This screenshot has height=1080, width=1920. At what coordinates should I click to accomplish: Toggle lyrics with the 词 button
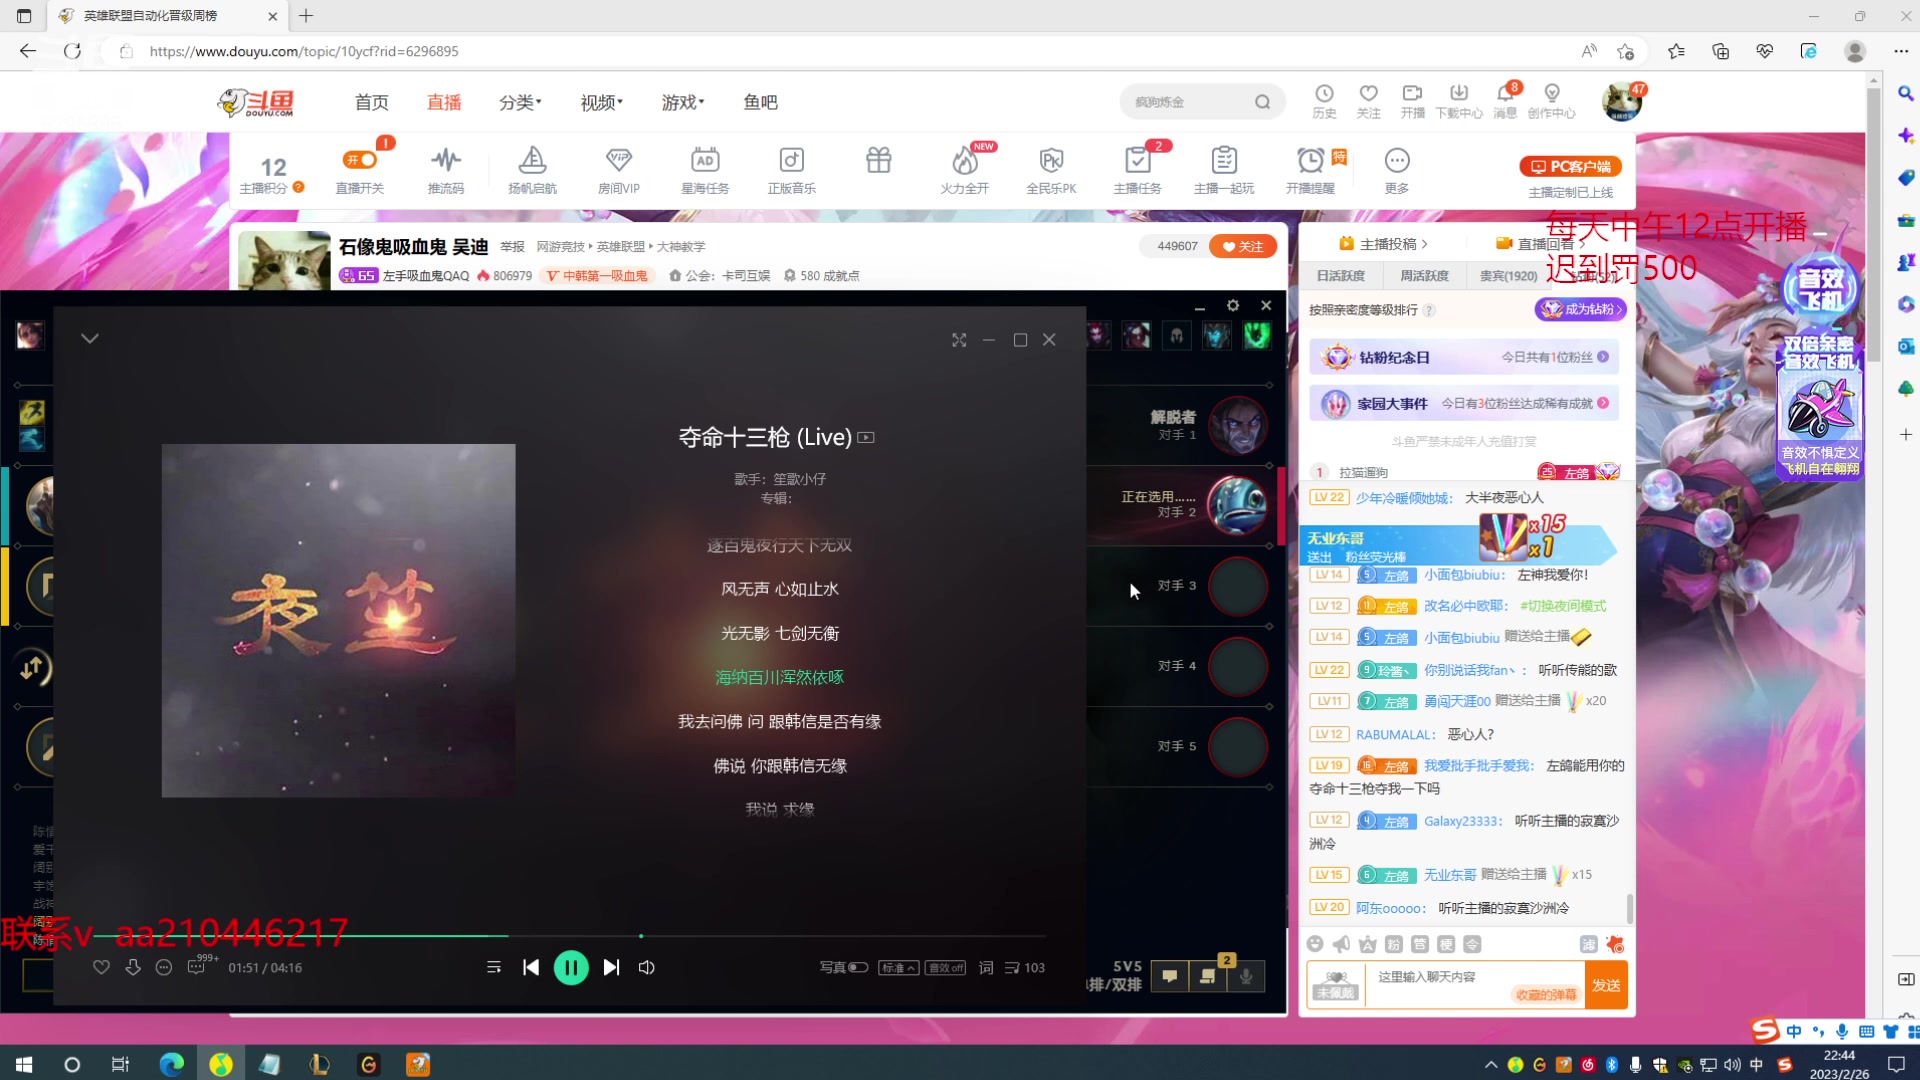pyautogui.click(x=986, y=967)
